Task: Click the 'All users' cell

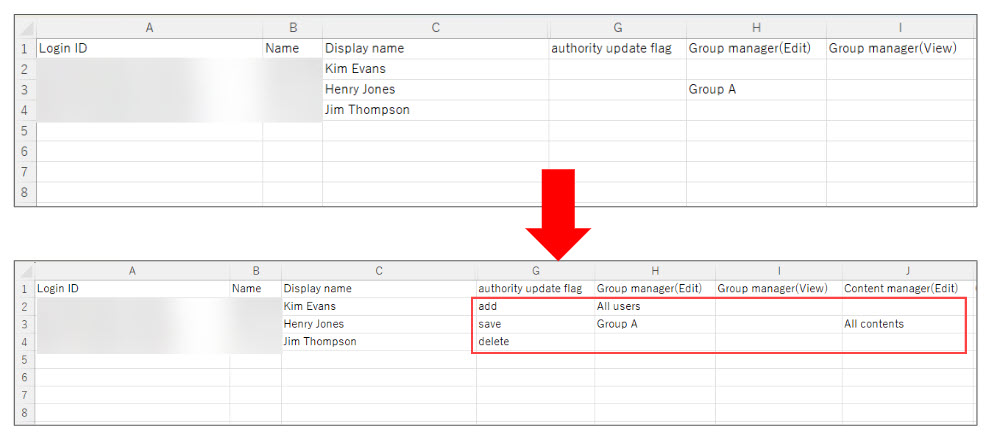Action: pyautogui.click(x=654, y=307)
